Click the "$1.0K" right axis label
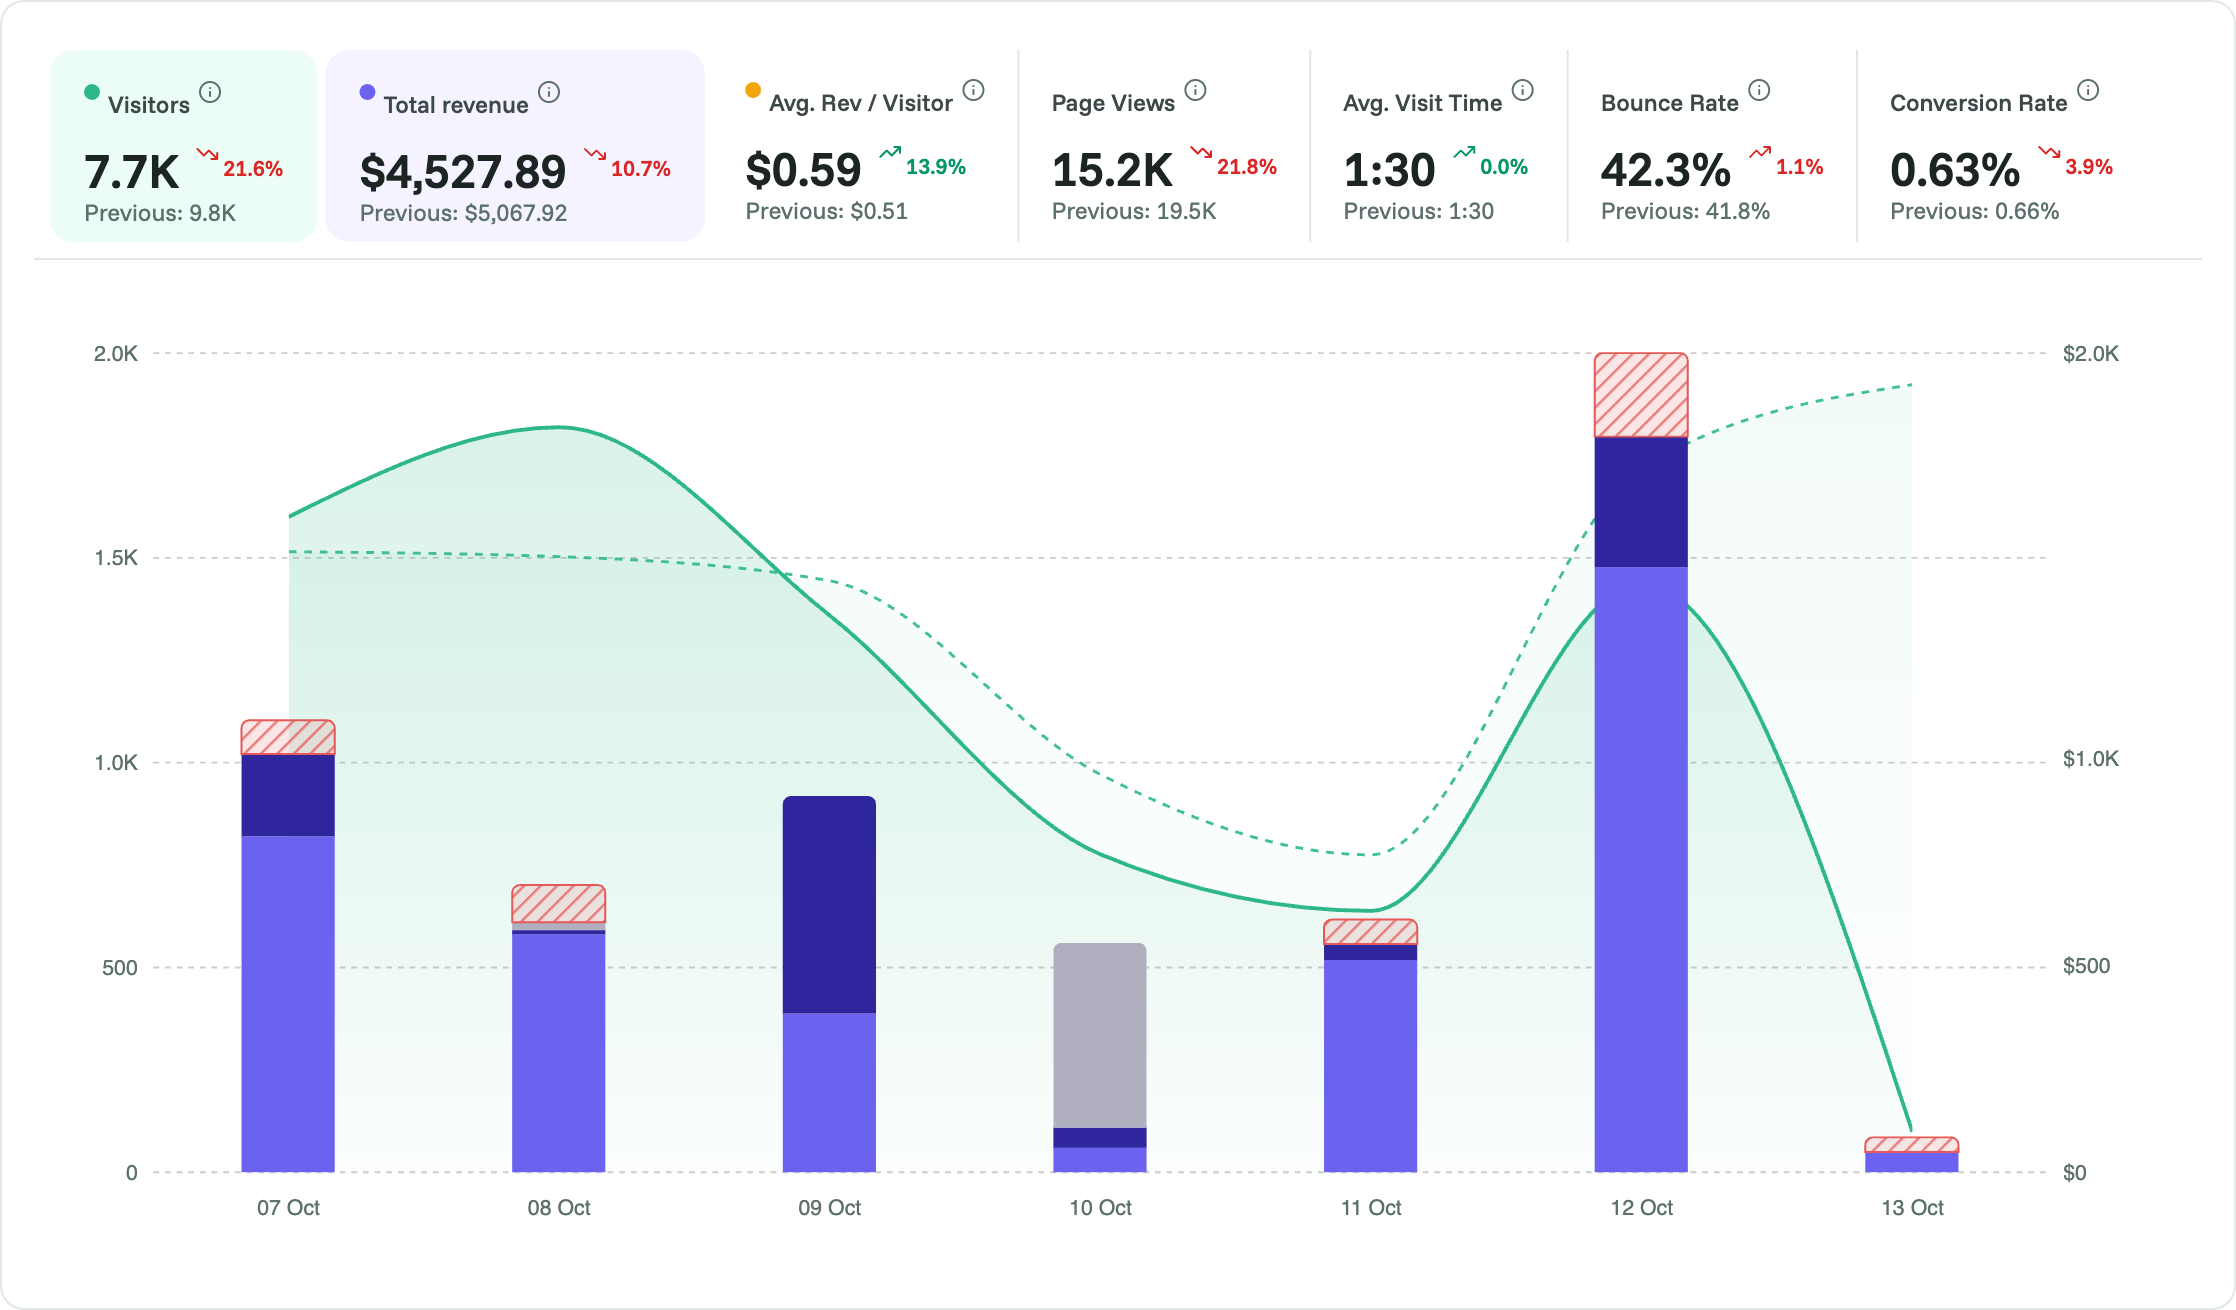The height and width of the screenshot is (1310, 2236). (x=2090, y=758)
